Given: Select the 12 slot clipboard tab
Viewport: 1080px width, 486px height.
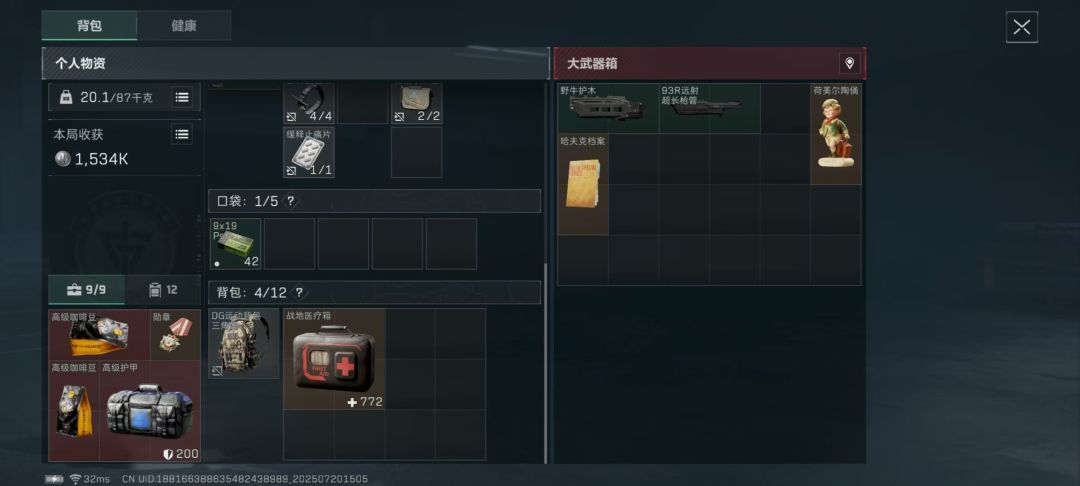Looking at the screenshot, I should coord(163,290).
